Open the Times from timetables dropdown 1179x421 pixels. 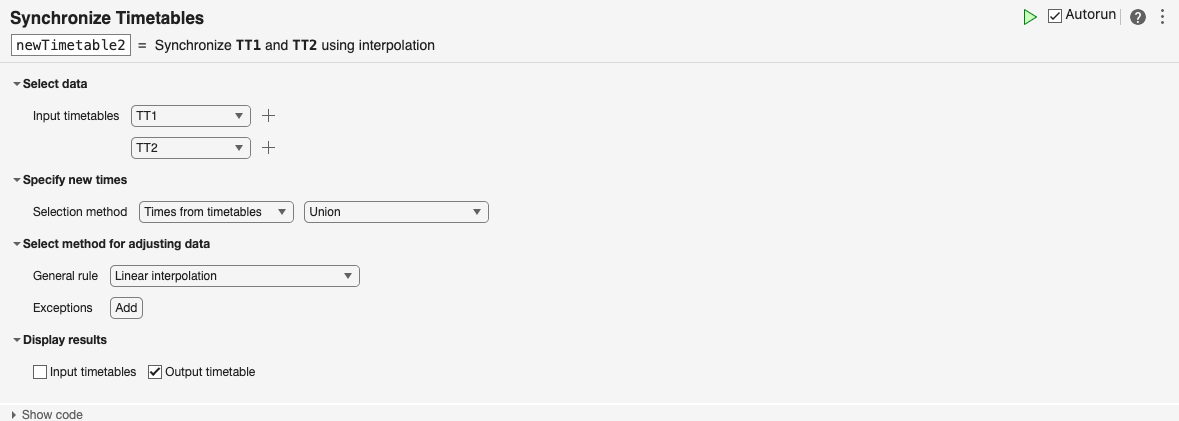(216, 212)
